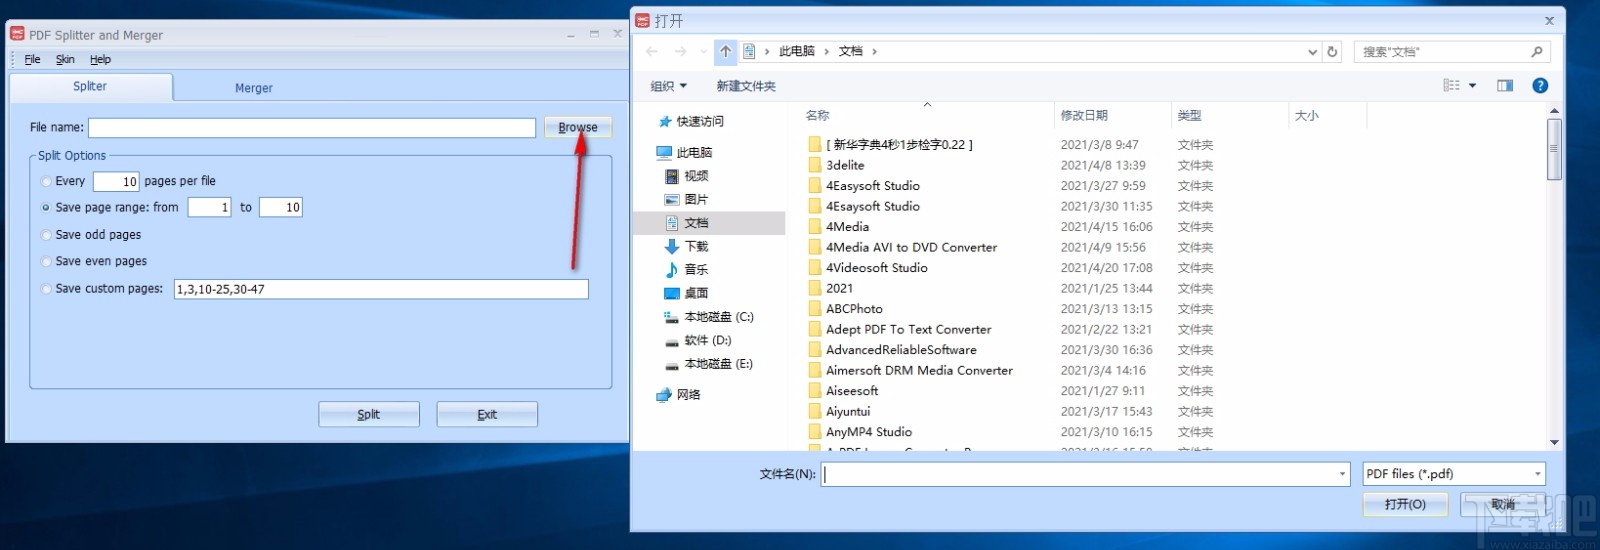The width and height of the screenshot is (1600, 550).
Task: Select the ABCPhoto folder
Action: (854, 309)
